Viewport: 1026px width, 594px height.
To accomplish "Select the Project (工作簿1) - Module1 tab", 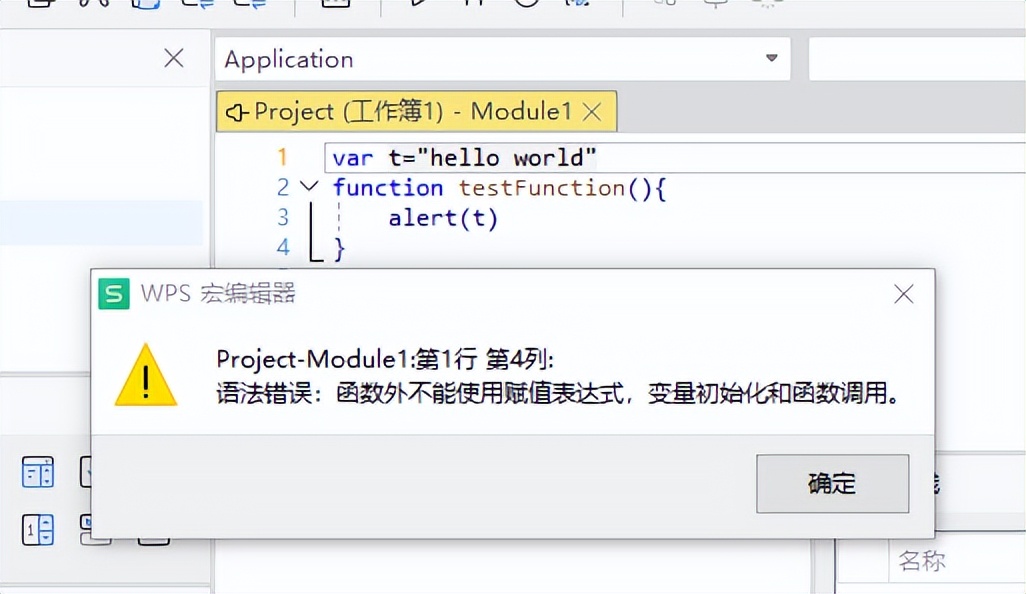I will (416, 111).
